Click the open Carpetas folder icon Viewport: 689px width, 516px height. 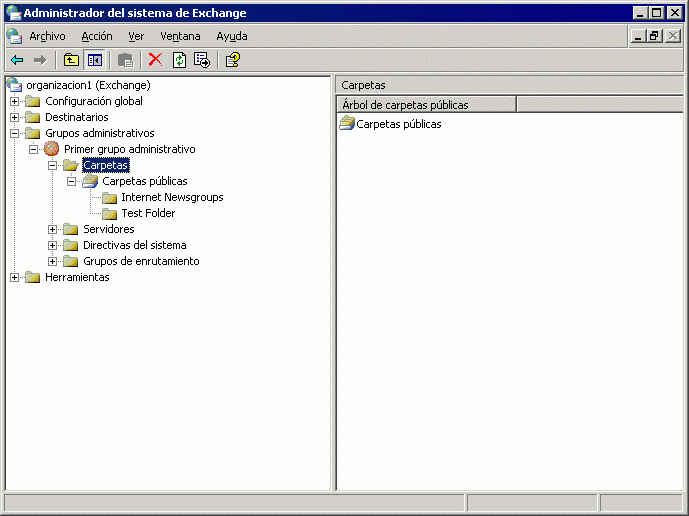pos(71,165)
